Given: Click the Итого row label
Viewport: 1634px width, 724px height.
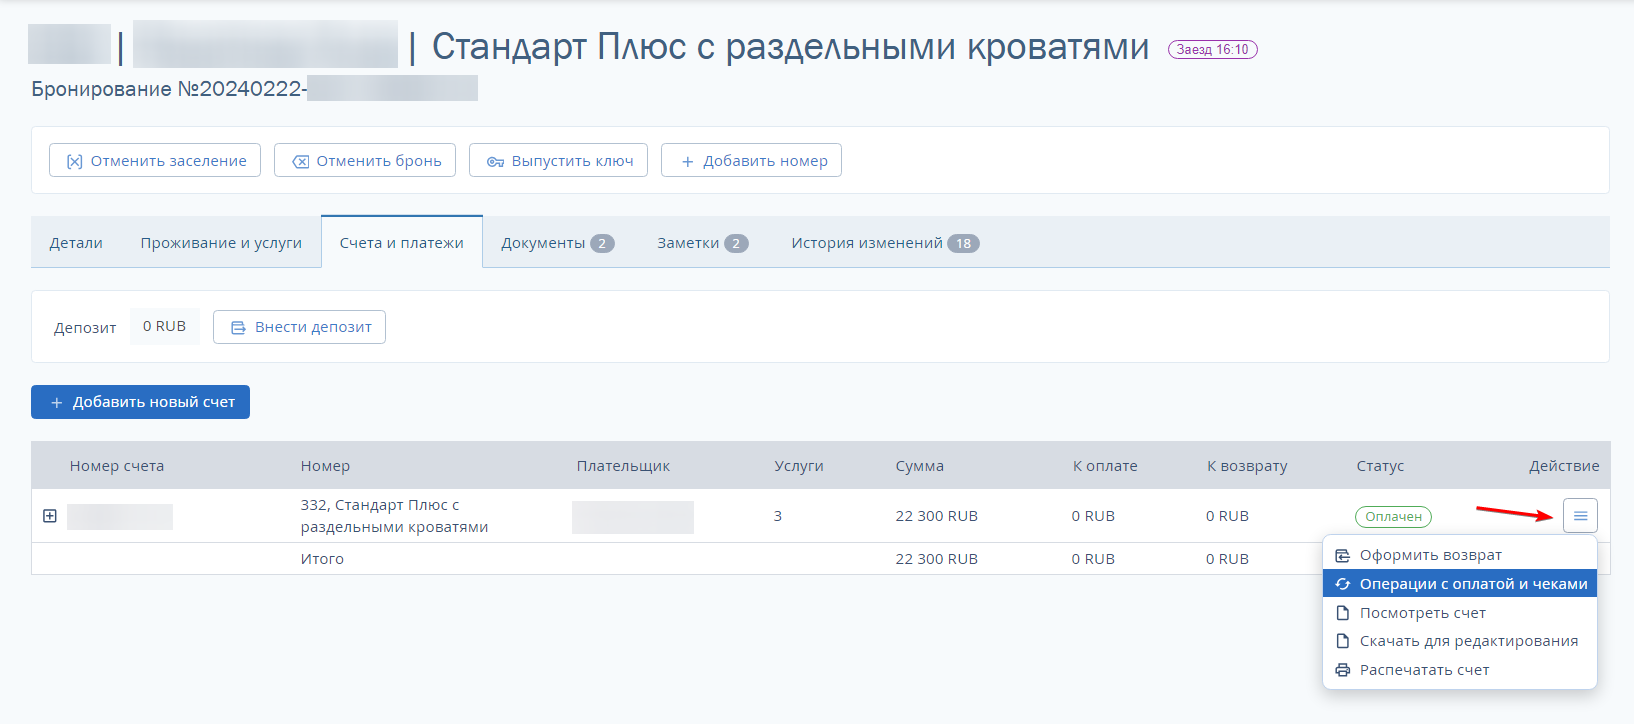Looking at the screenshot, I should (x=322, y=559).
